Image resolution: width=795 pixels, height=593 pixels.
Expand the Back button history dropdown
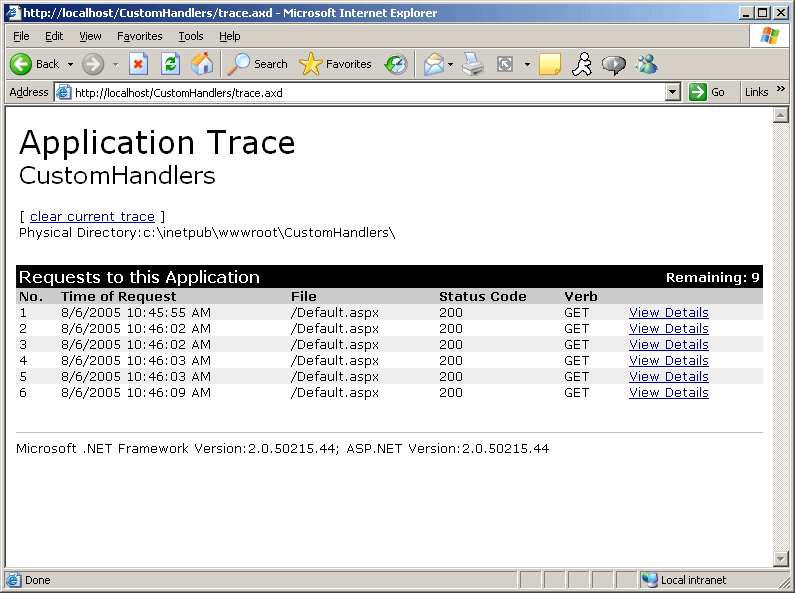tap(70, 64)
